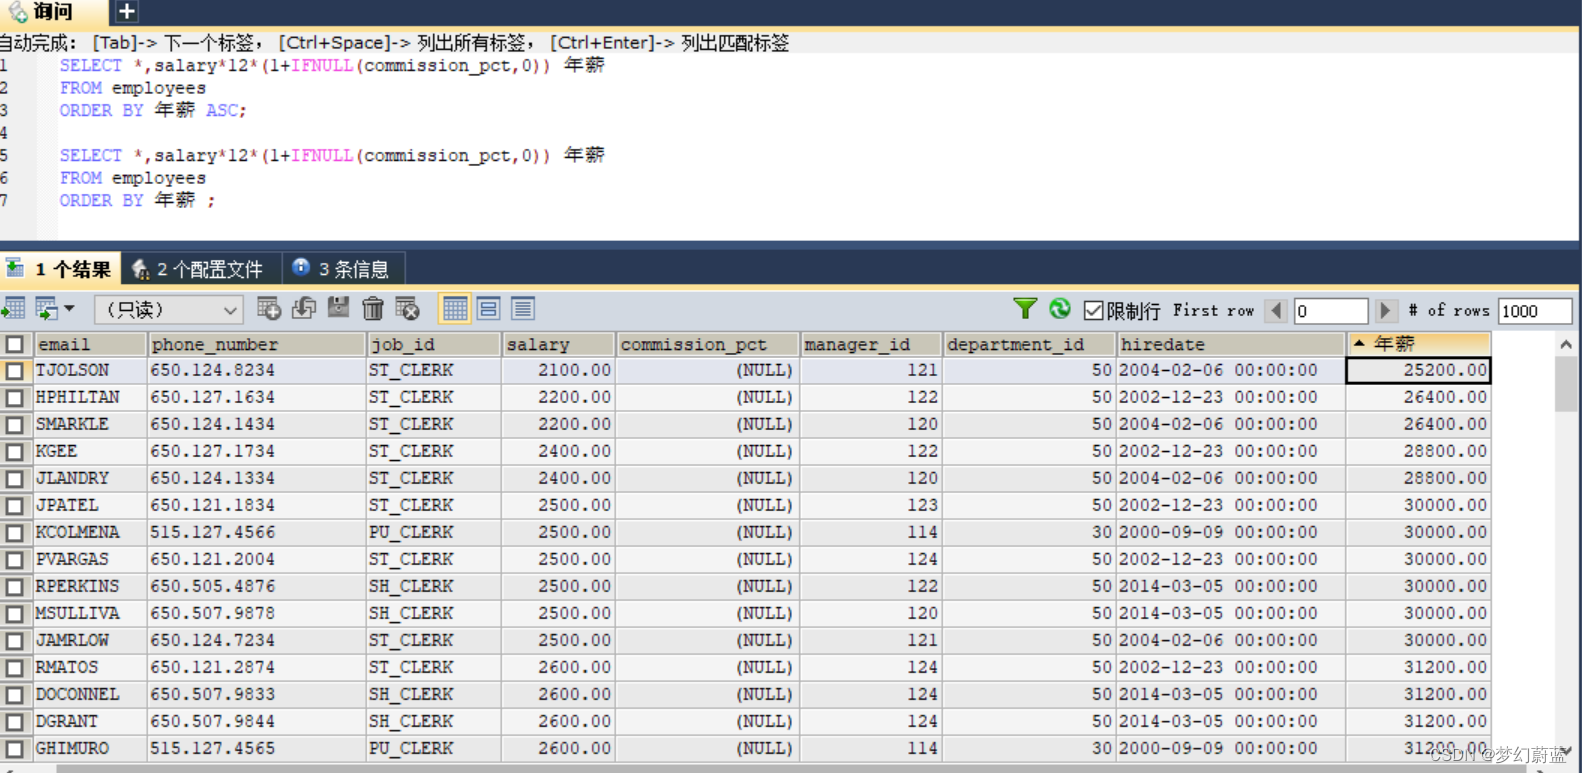Check the TJOLSON row checkbox
This screenshot has width=1582, height=773.
click(15, 371)
